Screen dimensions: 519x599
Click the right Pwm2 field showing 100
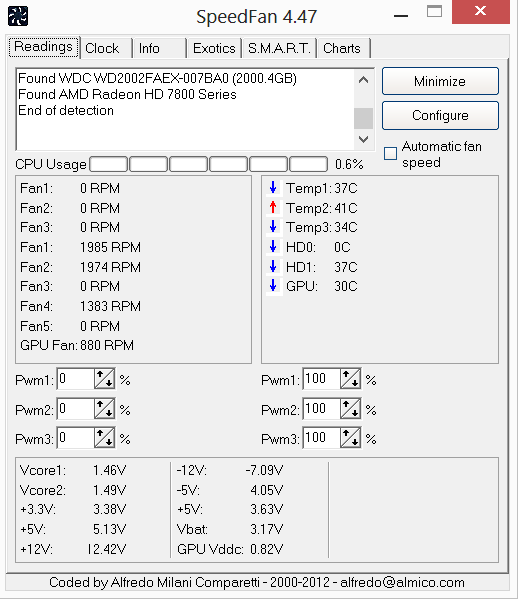pos(322,408)
